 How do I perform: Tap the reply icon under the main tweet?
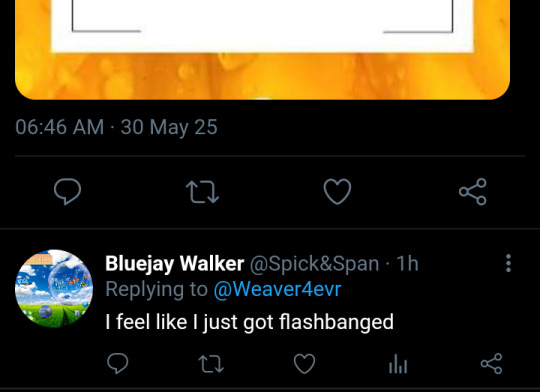pos(68,192)
